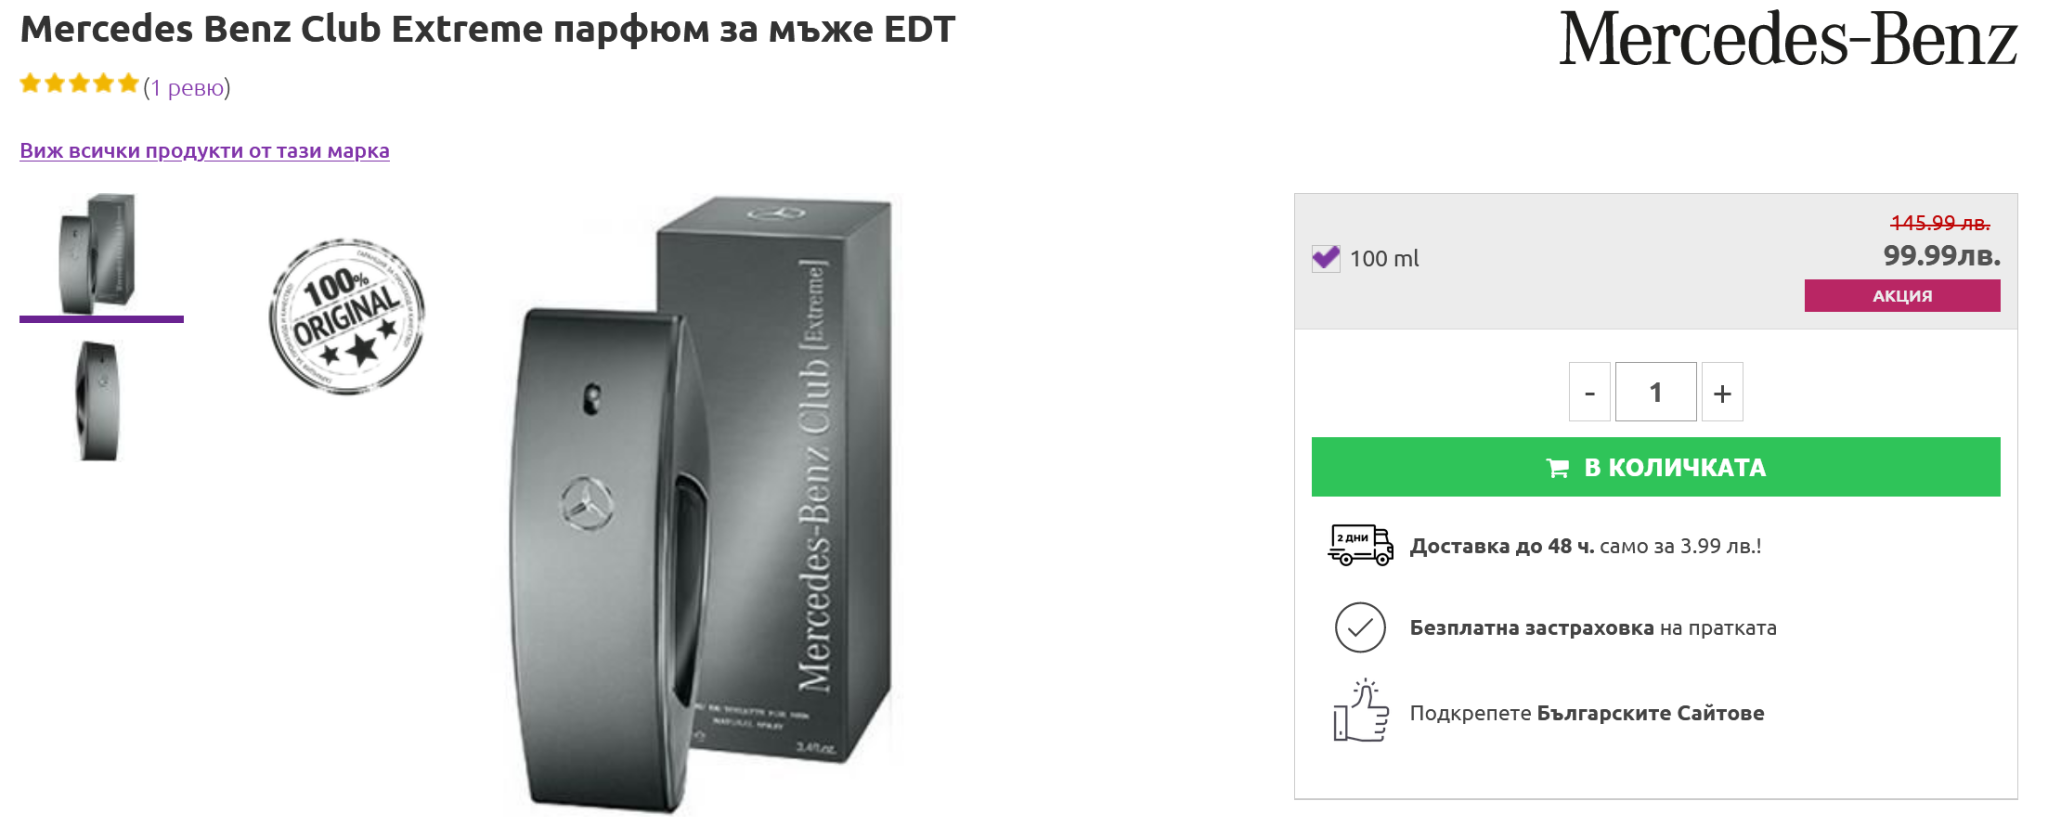
Task: Click the 2-day delivery truck icon
Action: tap(1360, 545)
